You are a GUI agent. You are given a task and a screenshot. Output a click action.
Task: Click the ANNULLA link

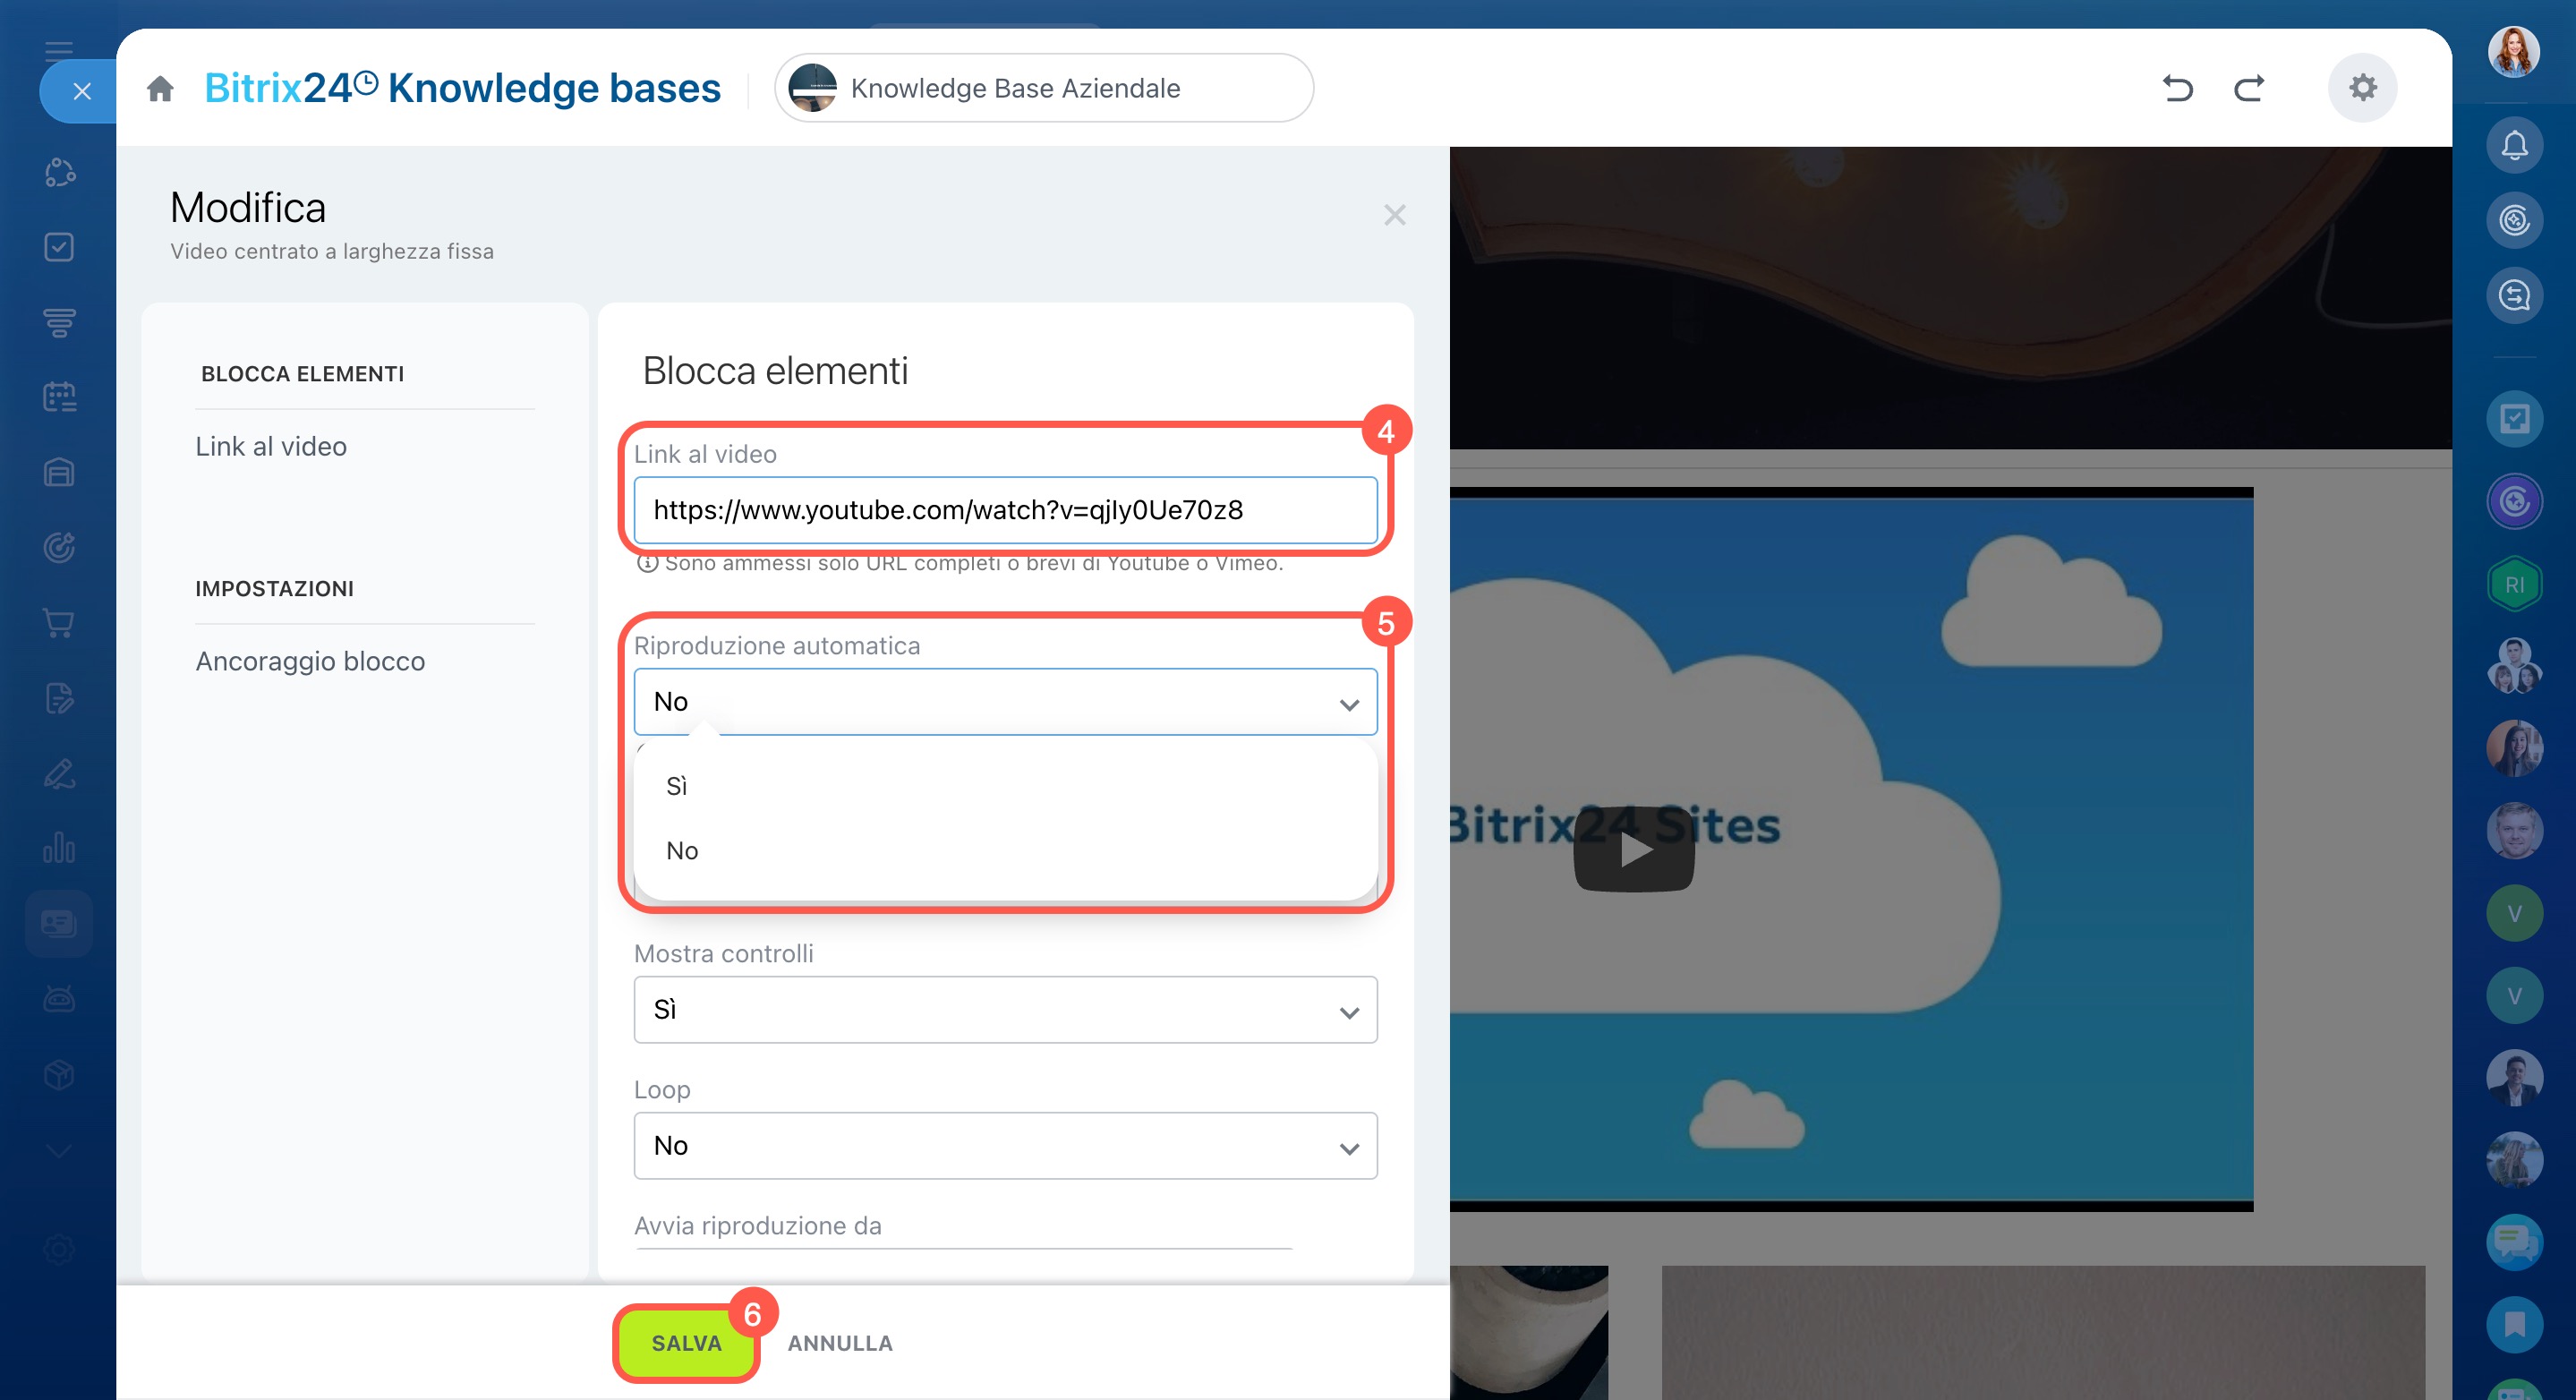(x=839, y=1343)
